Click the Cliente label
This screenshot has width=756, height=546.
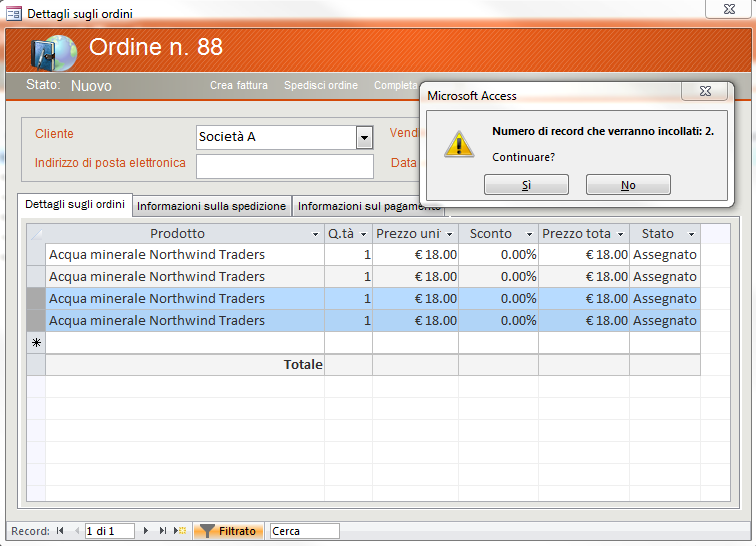(x=54, y=134)
